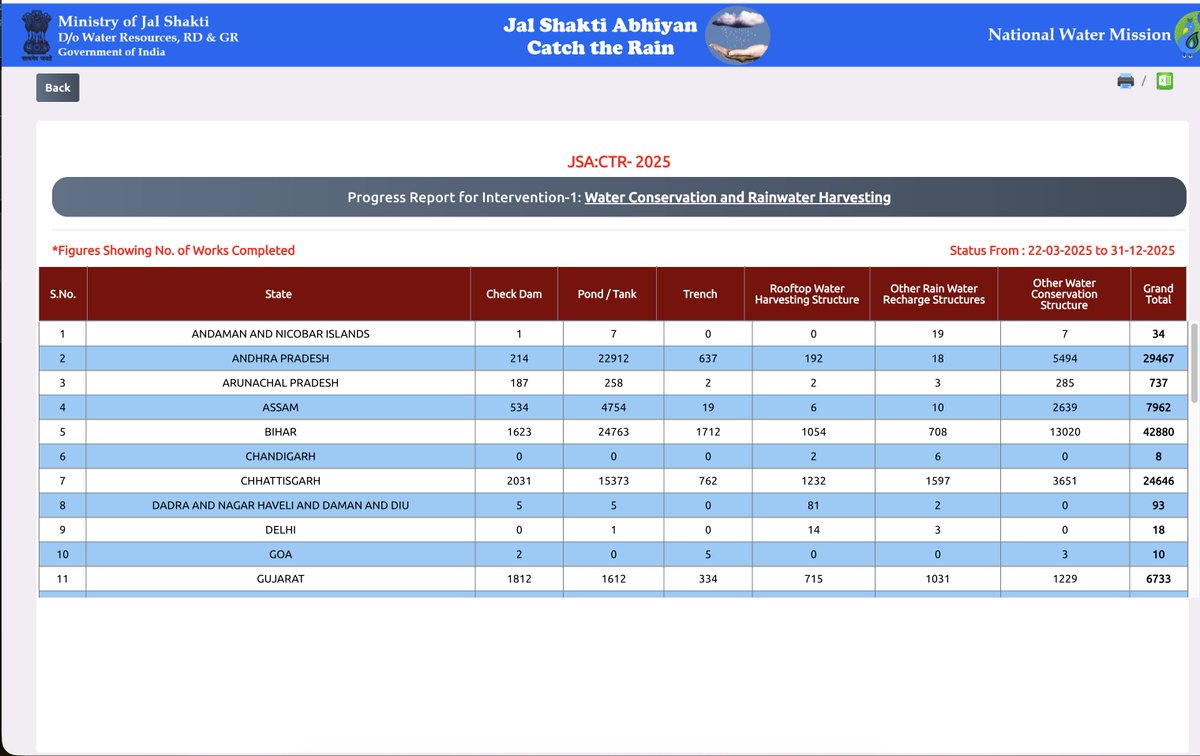Select the DELHI state cell
This screenshot has height=756, width=1200.
[x=280, y=530]
